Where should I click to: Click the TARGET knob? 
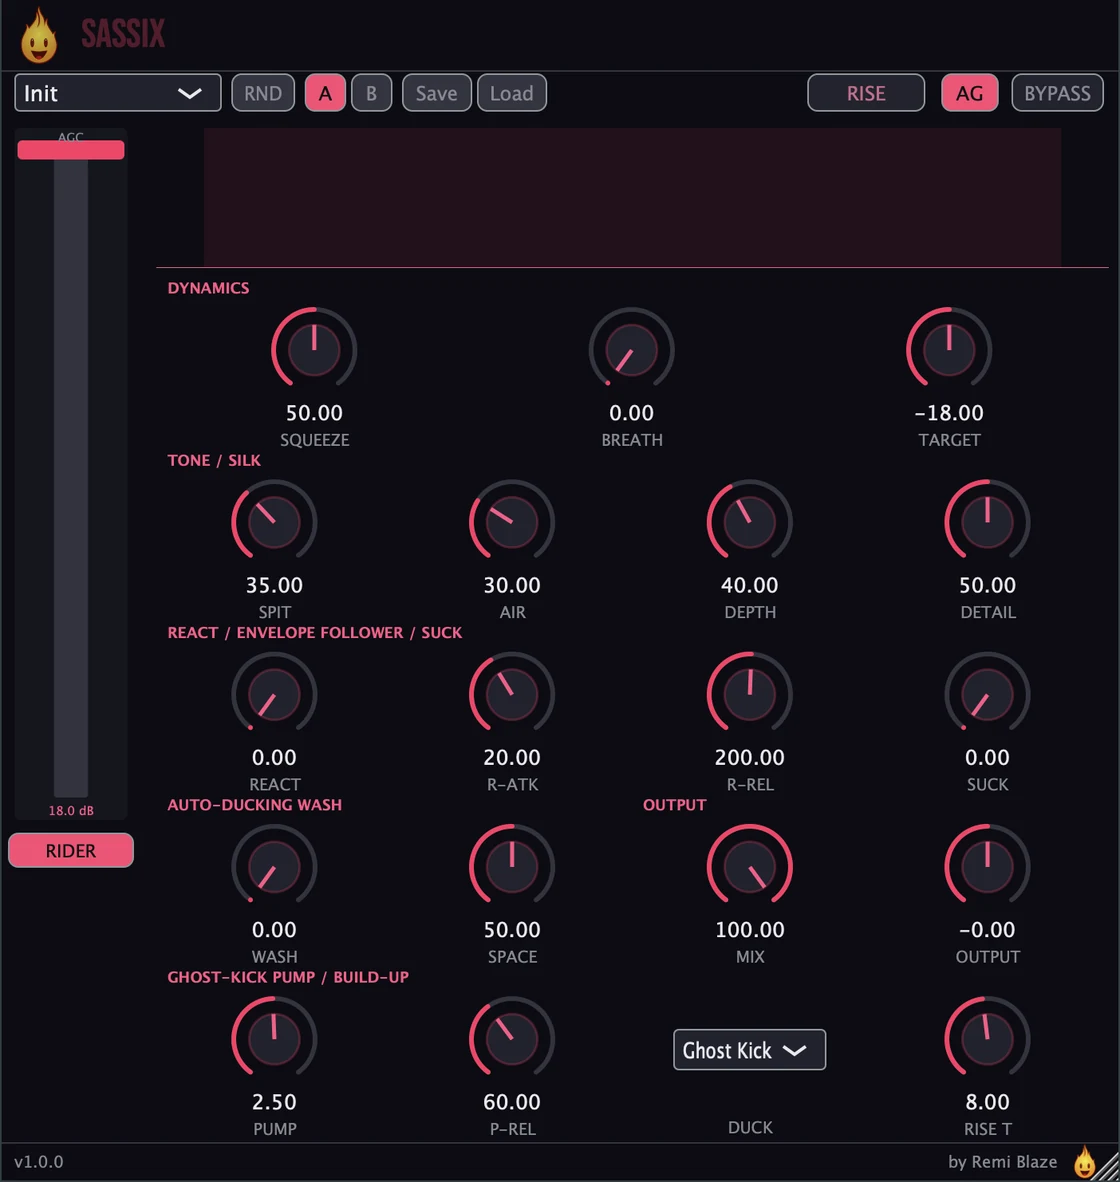coord(949,350)
